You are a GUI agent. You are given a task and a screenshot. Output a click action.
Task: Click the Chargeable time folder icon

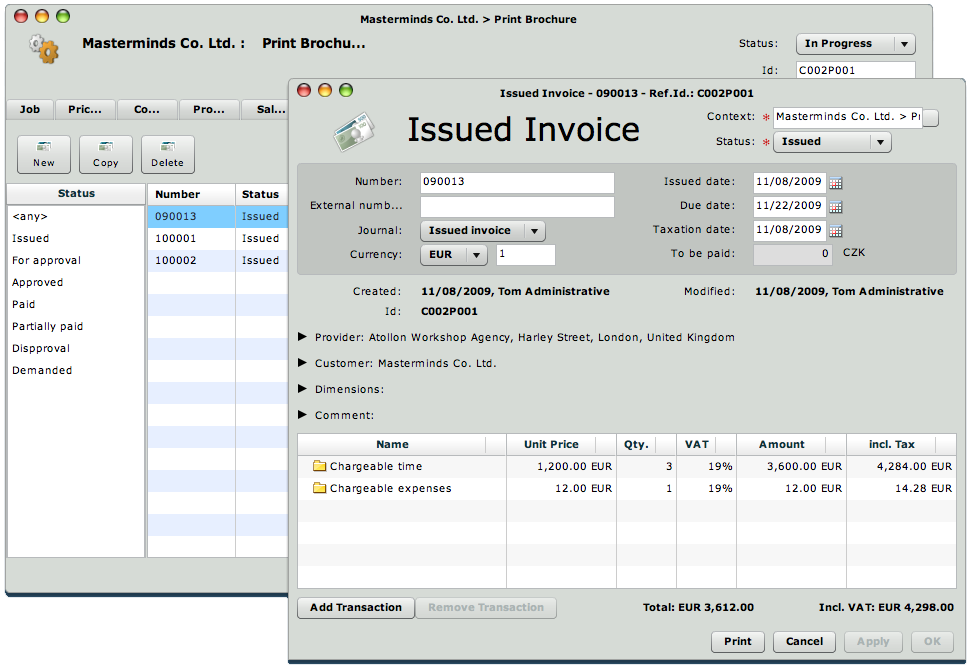320,466
